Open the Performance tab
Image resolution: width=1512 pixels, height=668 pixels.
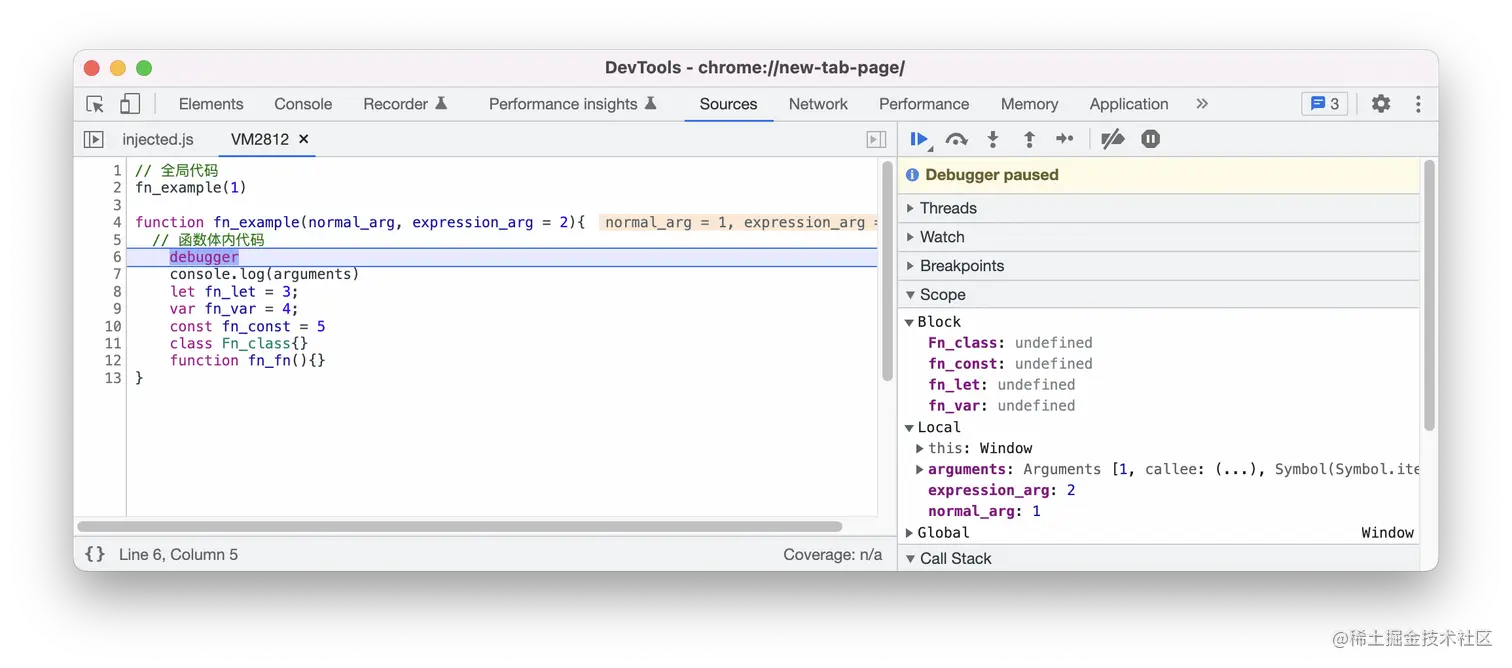coord(924,104)
